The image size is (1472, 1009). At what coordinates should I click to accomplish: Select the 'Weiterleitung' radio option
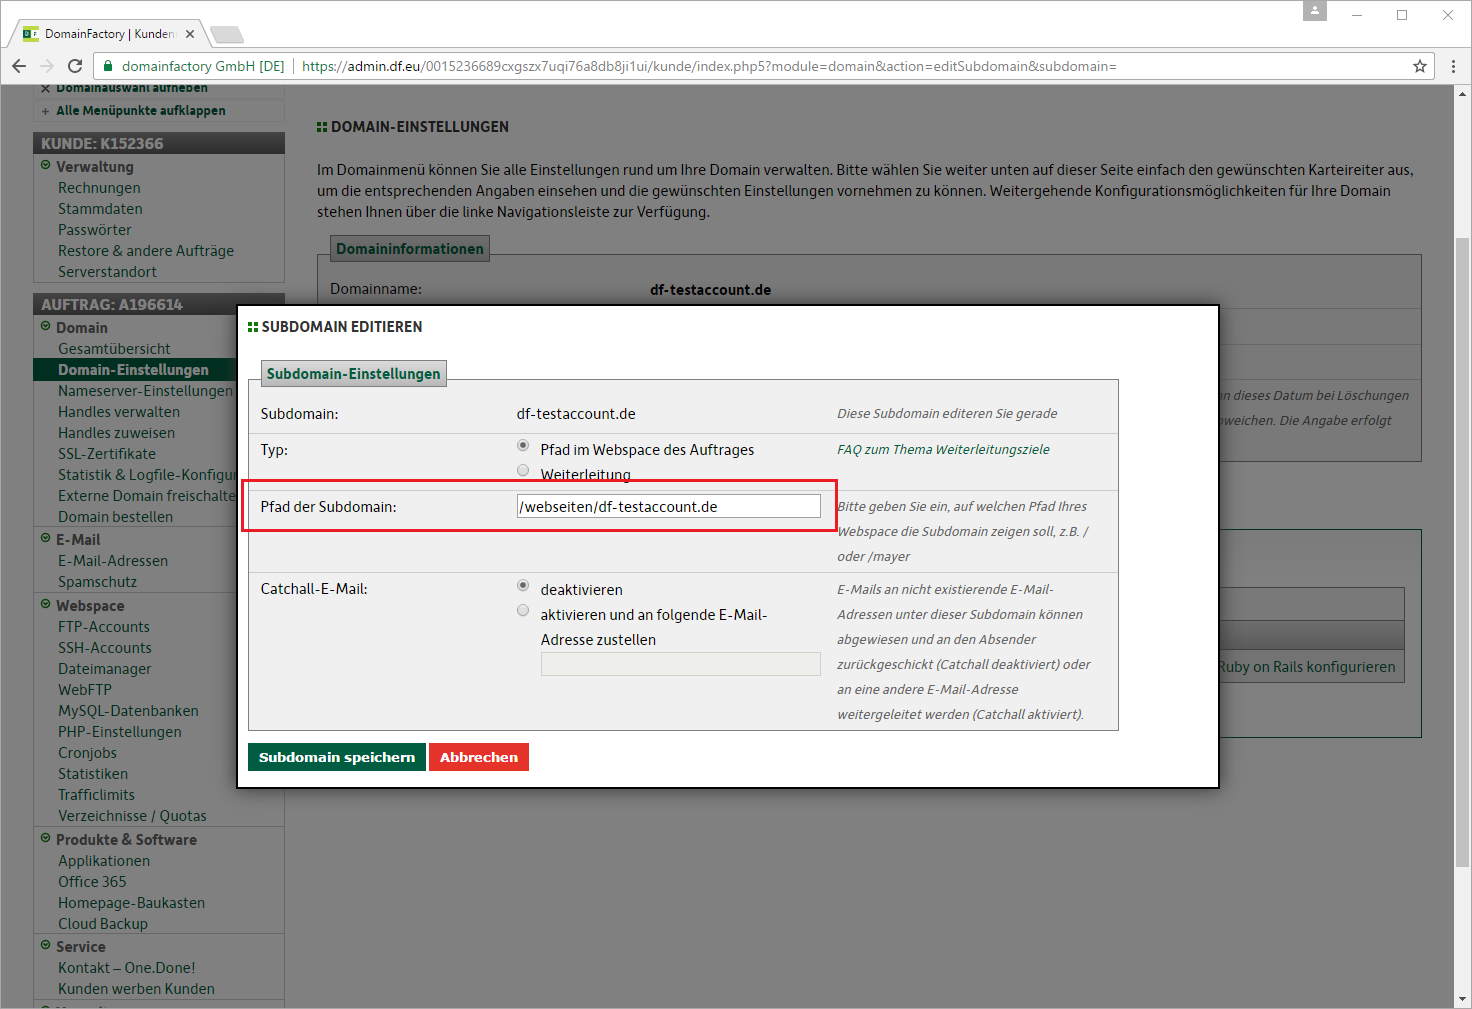click(523, 471)
